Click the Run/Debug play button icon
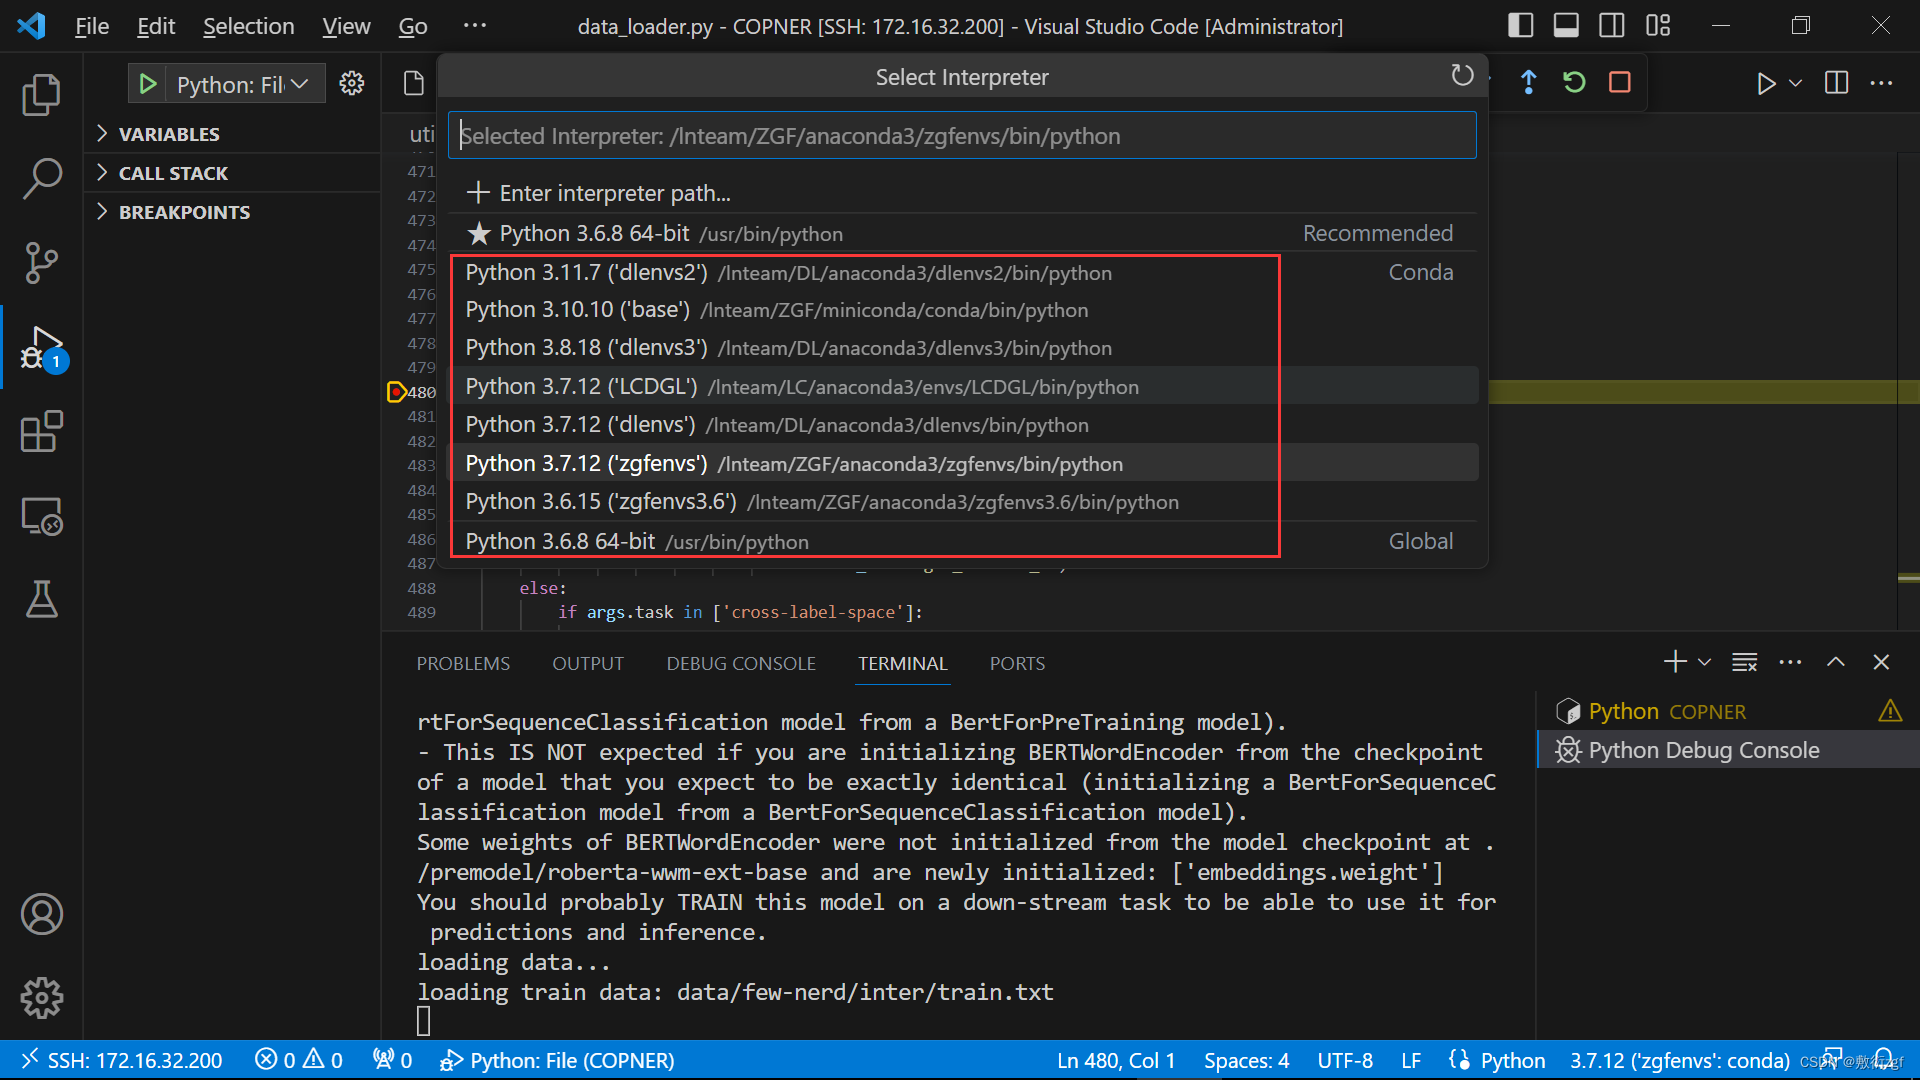This screenshot has width=1920, height=1080. (x=1768, y=82)
